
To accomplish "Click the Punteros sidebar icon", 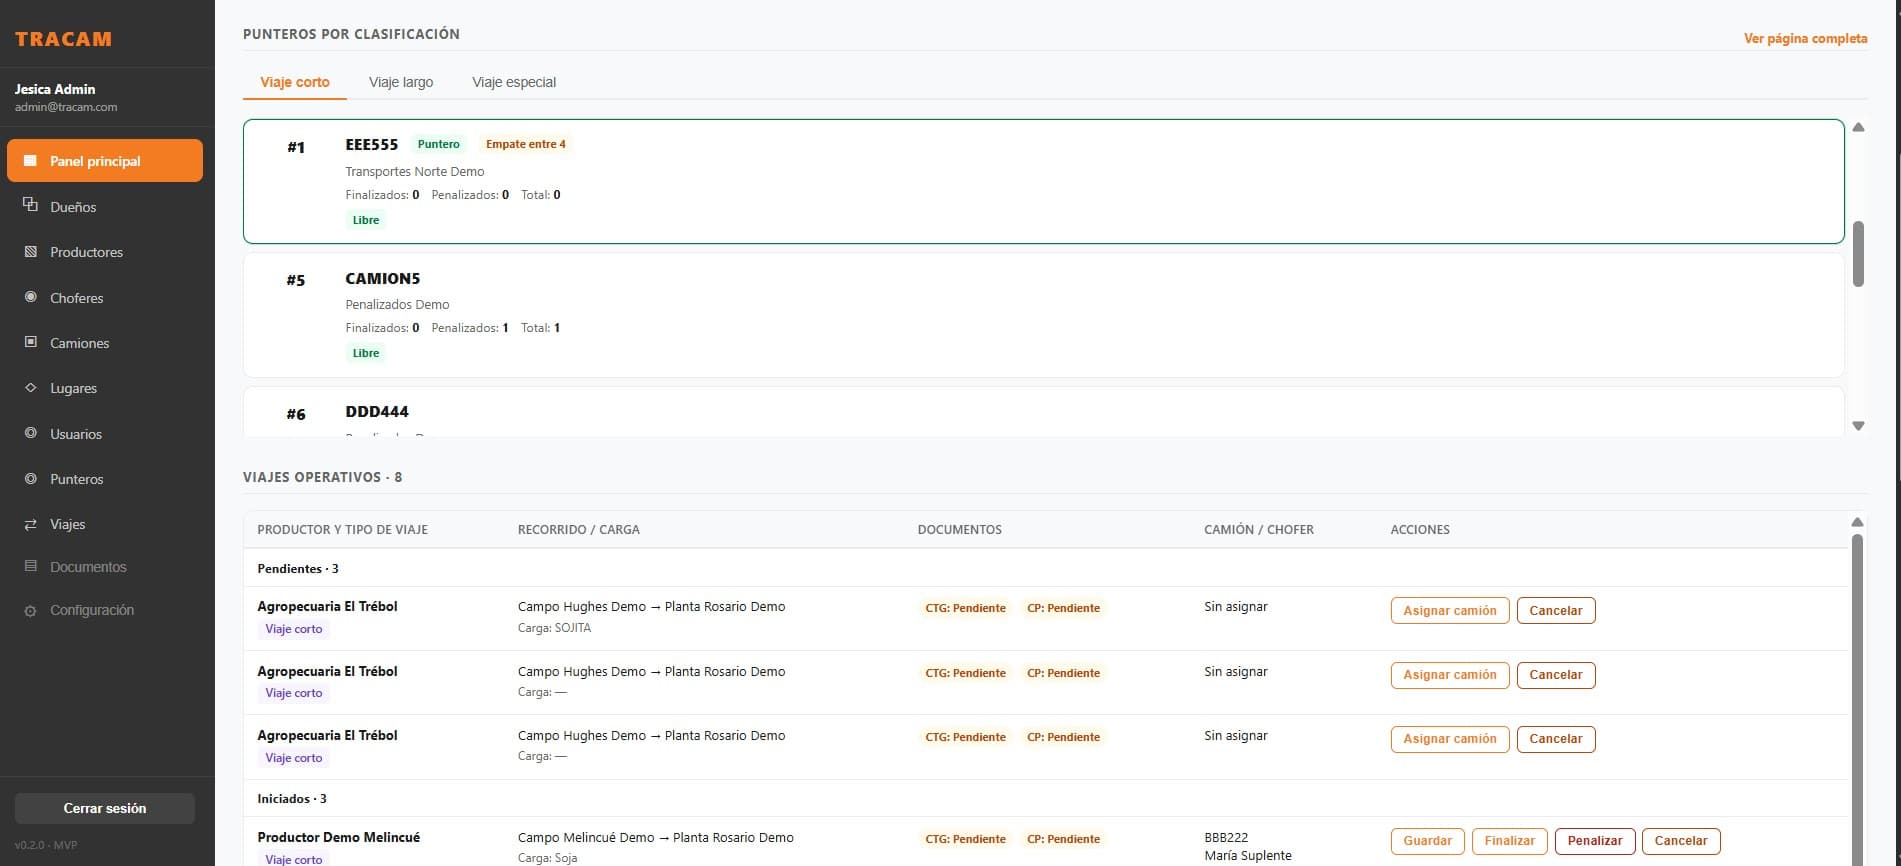I will [31, 479].
